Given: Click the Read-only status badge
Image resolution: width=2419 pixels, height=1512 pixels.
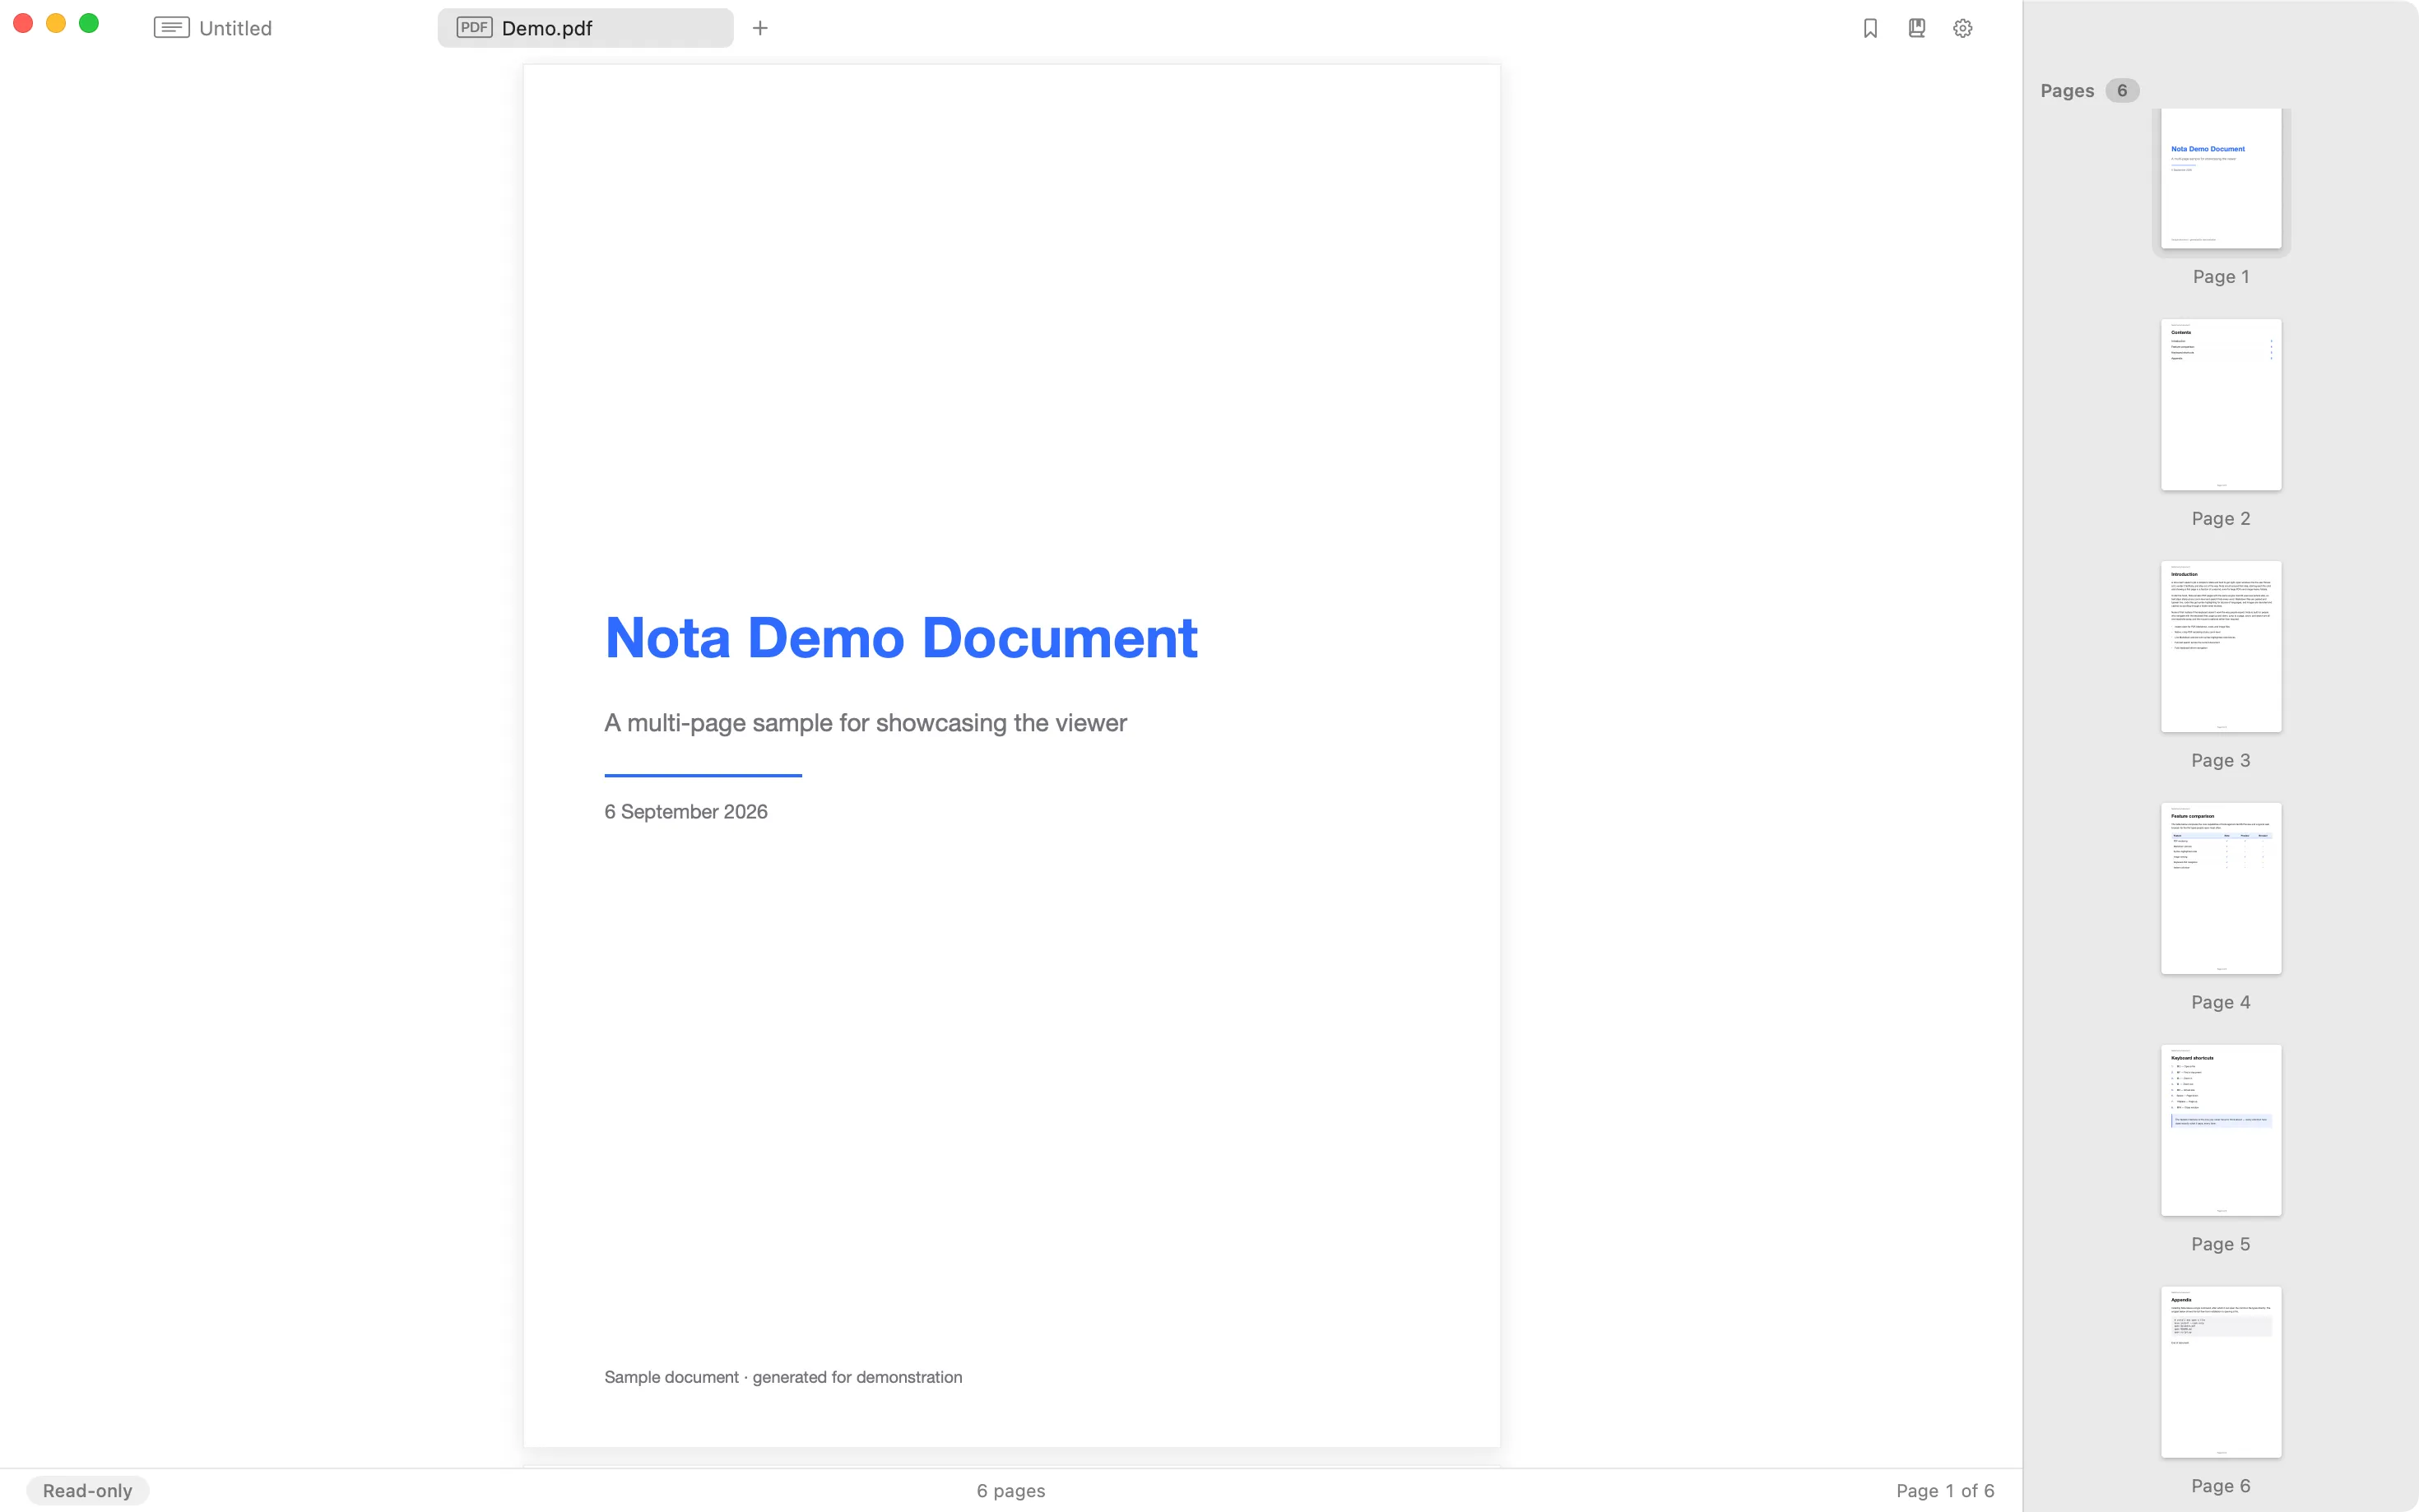Looking at the screenshot, I should (x=88, y=1490).
